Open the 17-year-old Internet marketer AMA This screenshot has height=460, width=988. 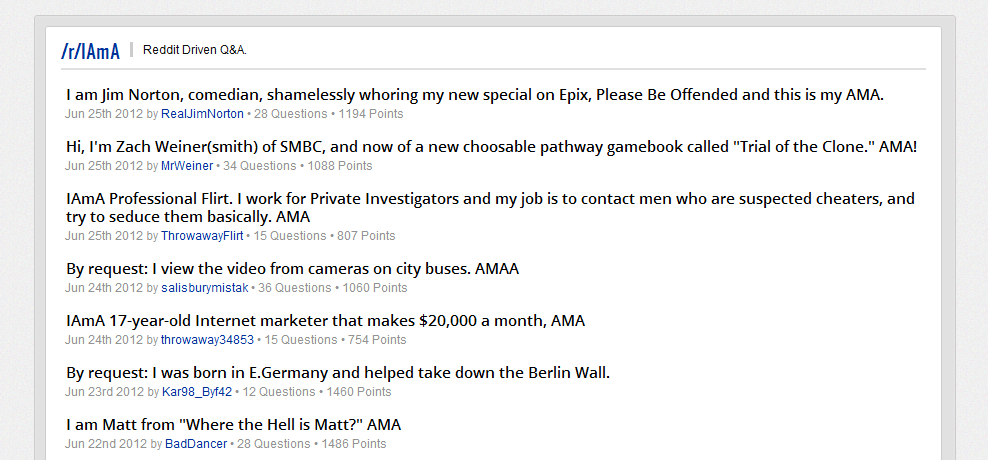pyautogui.click(x=326, y=321)
